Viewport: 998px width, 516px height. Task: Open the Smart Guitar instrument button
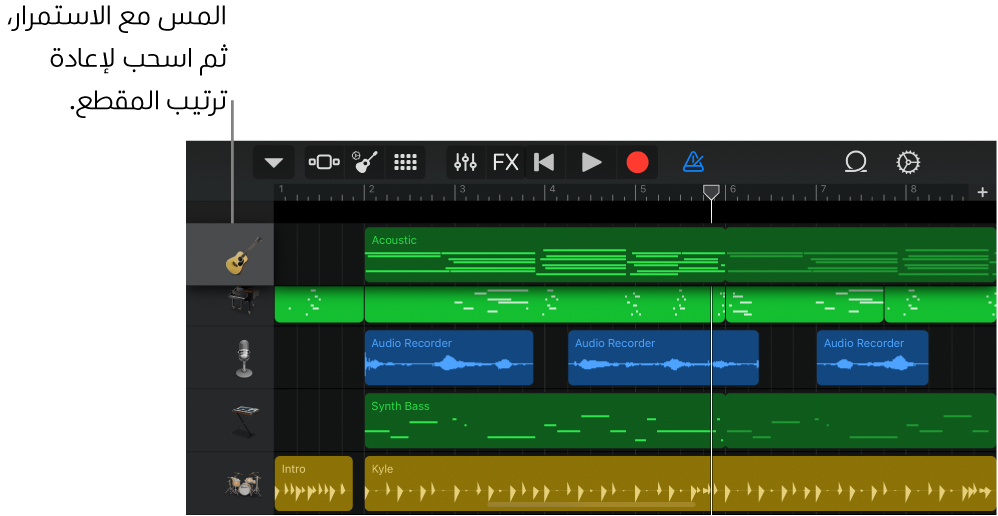tap(365, 163)
